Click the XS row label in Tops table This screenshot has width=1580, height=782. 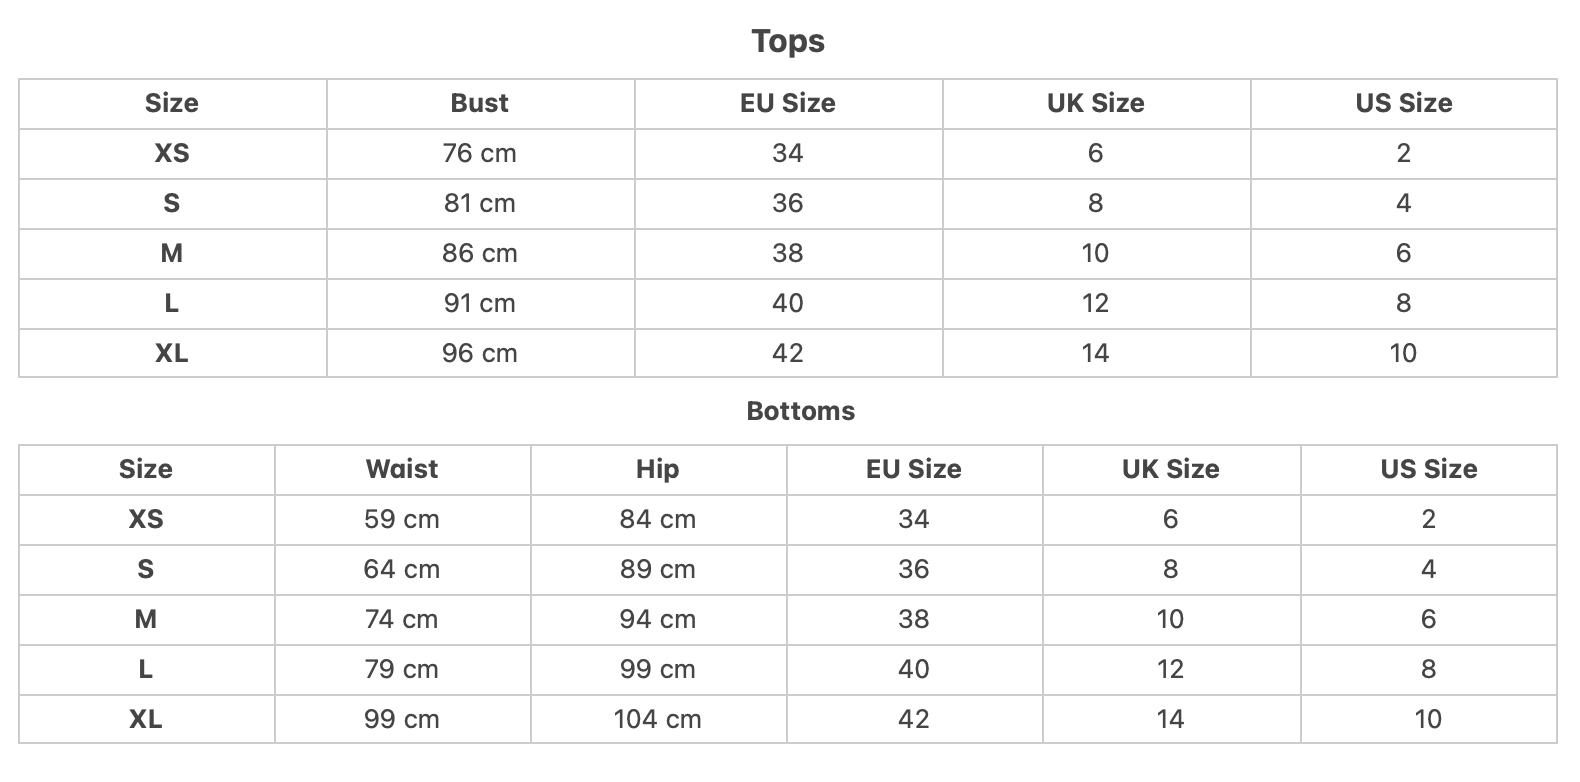click(x=172, y=153)
